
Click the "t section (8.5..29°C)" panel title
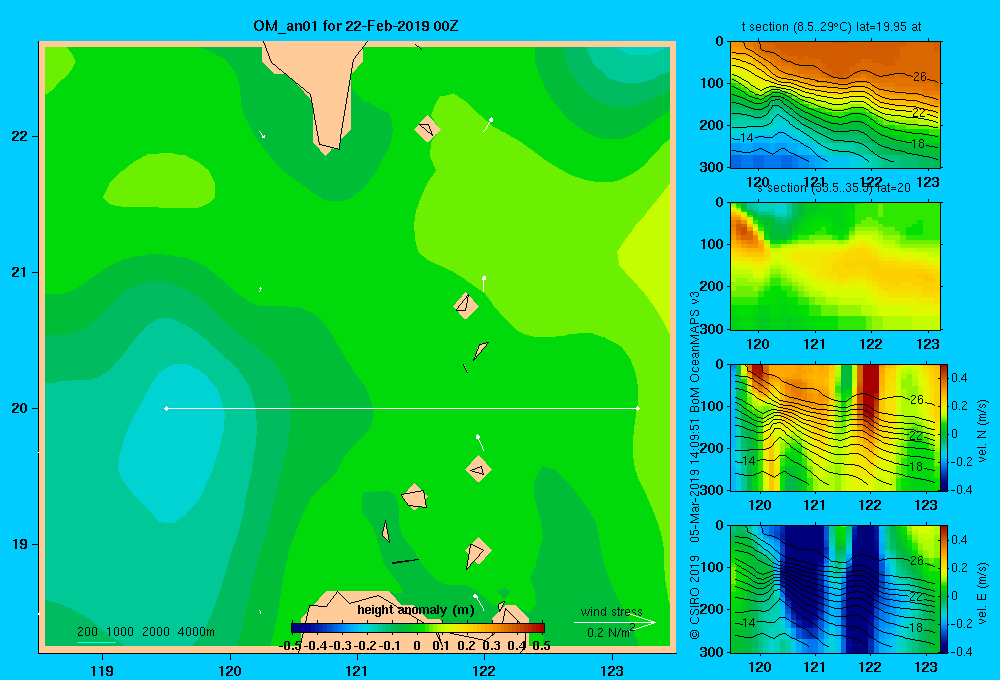[796, 27]
